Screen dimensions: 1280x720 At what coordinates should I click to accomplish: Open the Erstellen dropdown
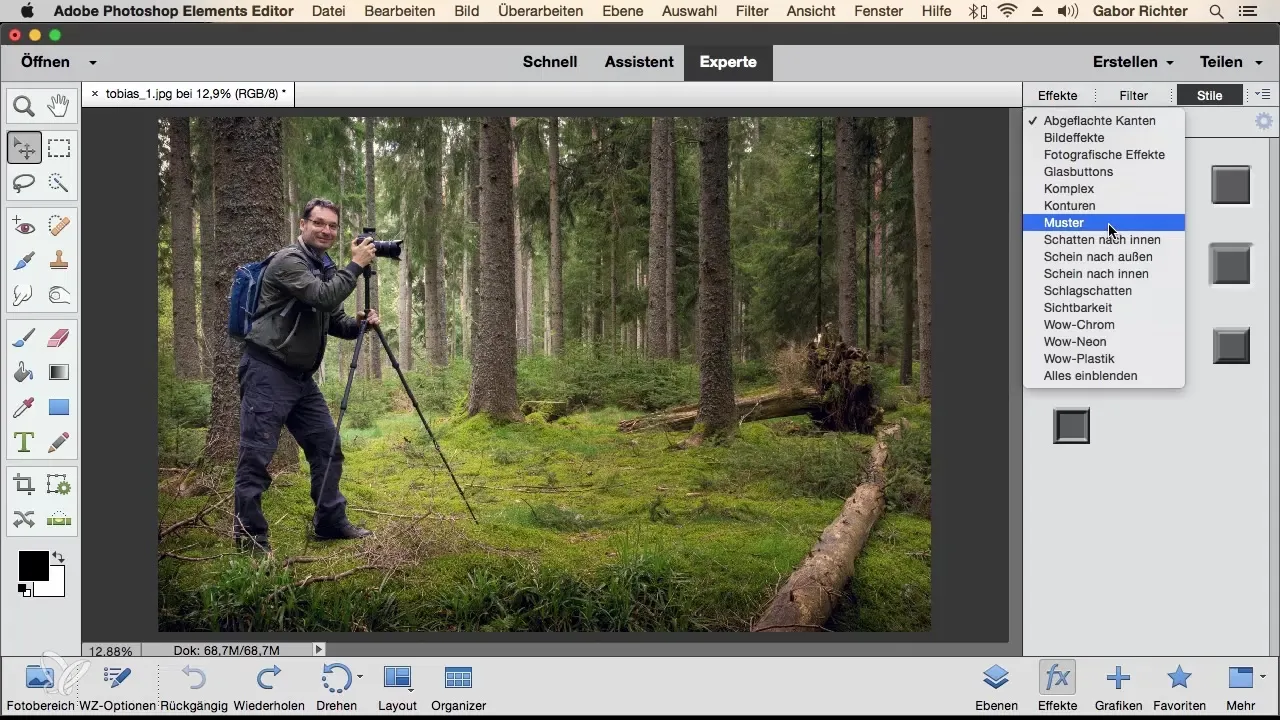coord(1133,62)
